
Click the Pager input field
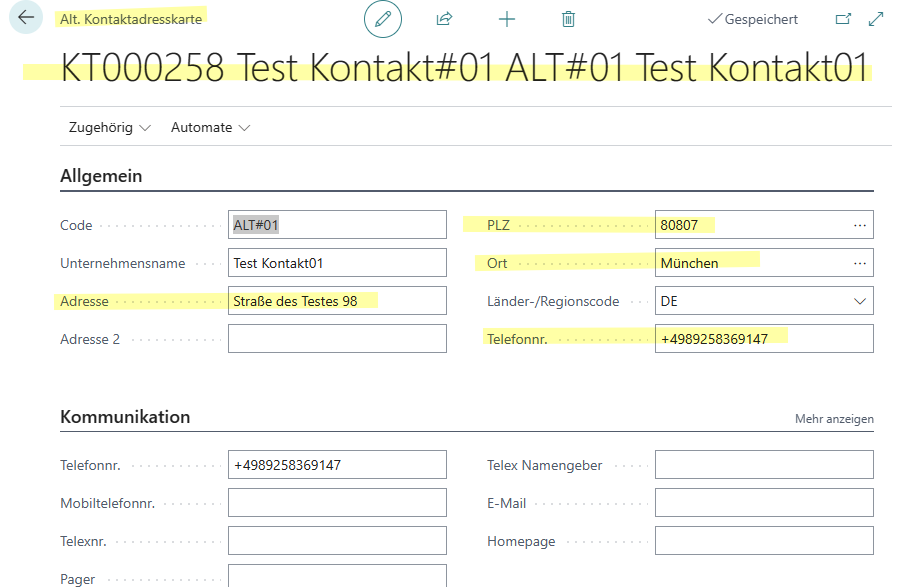(337, 576)
